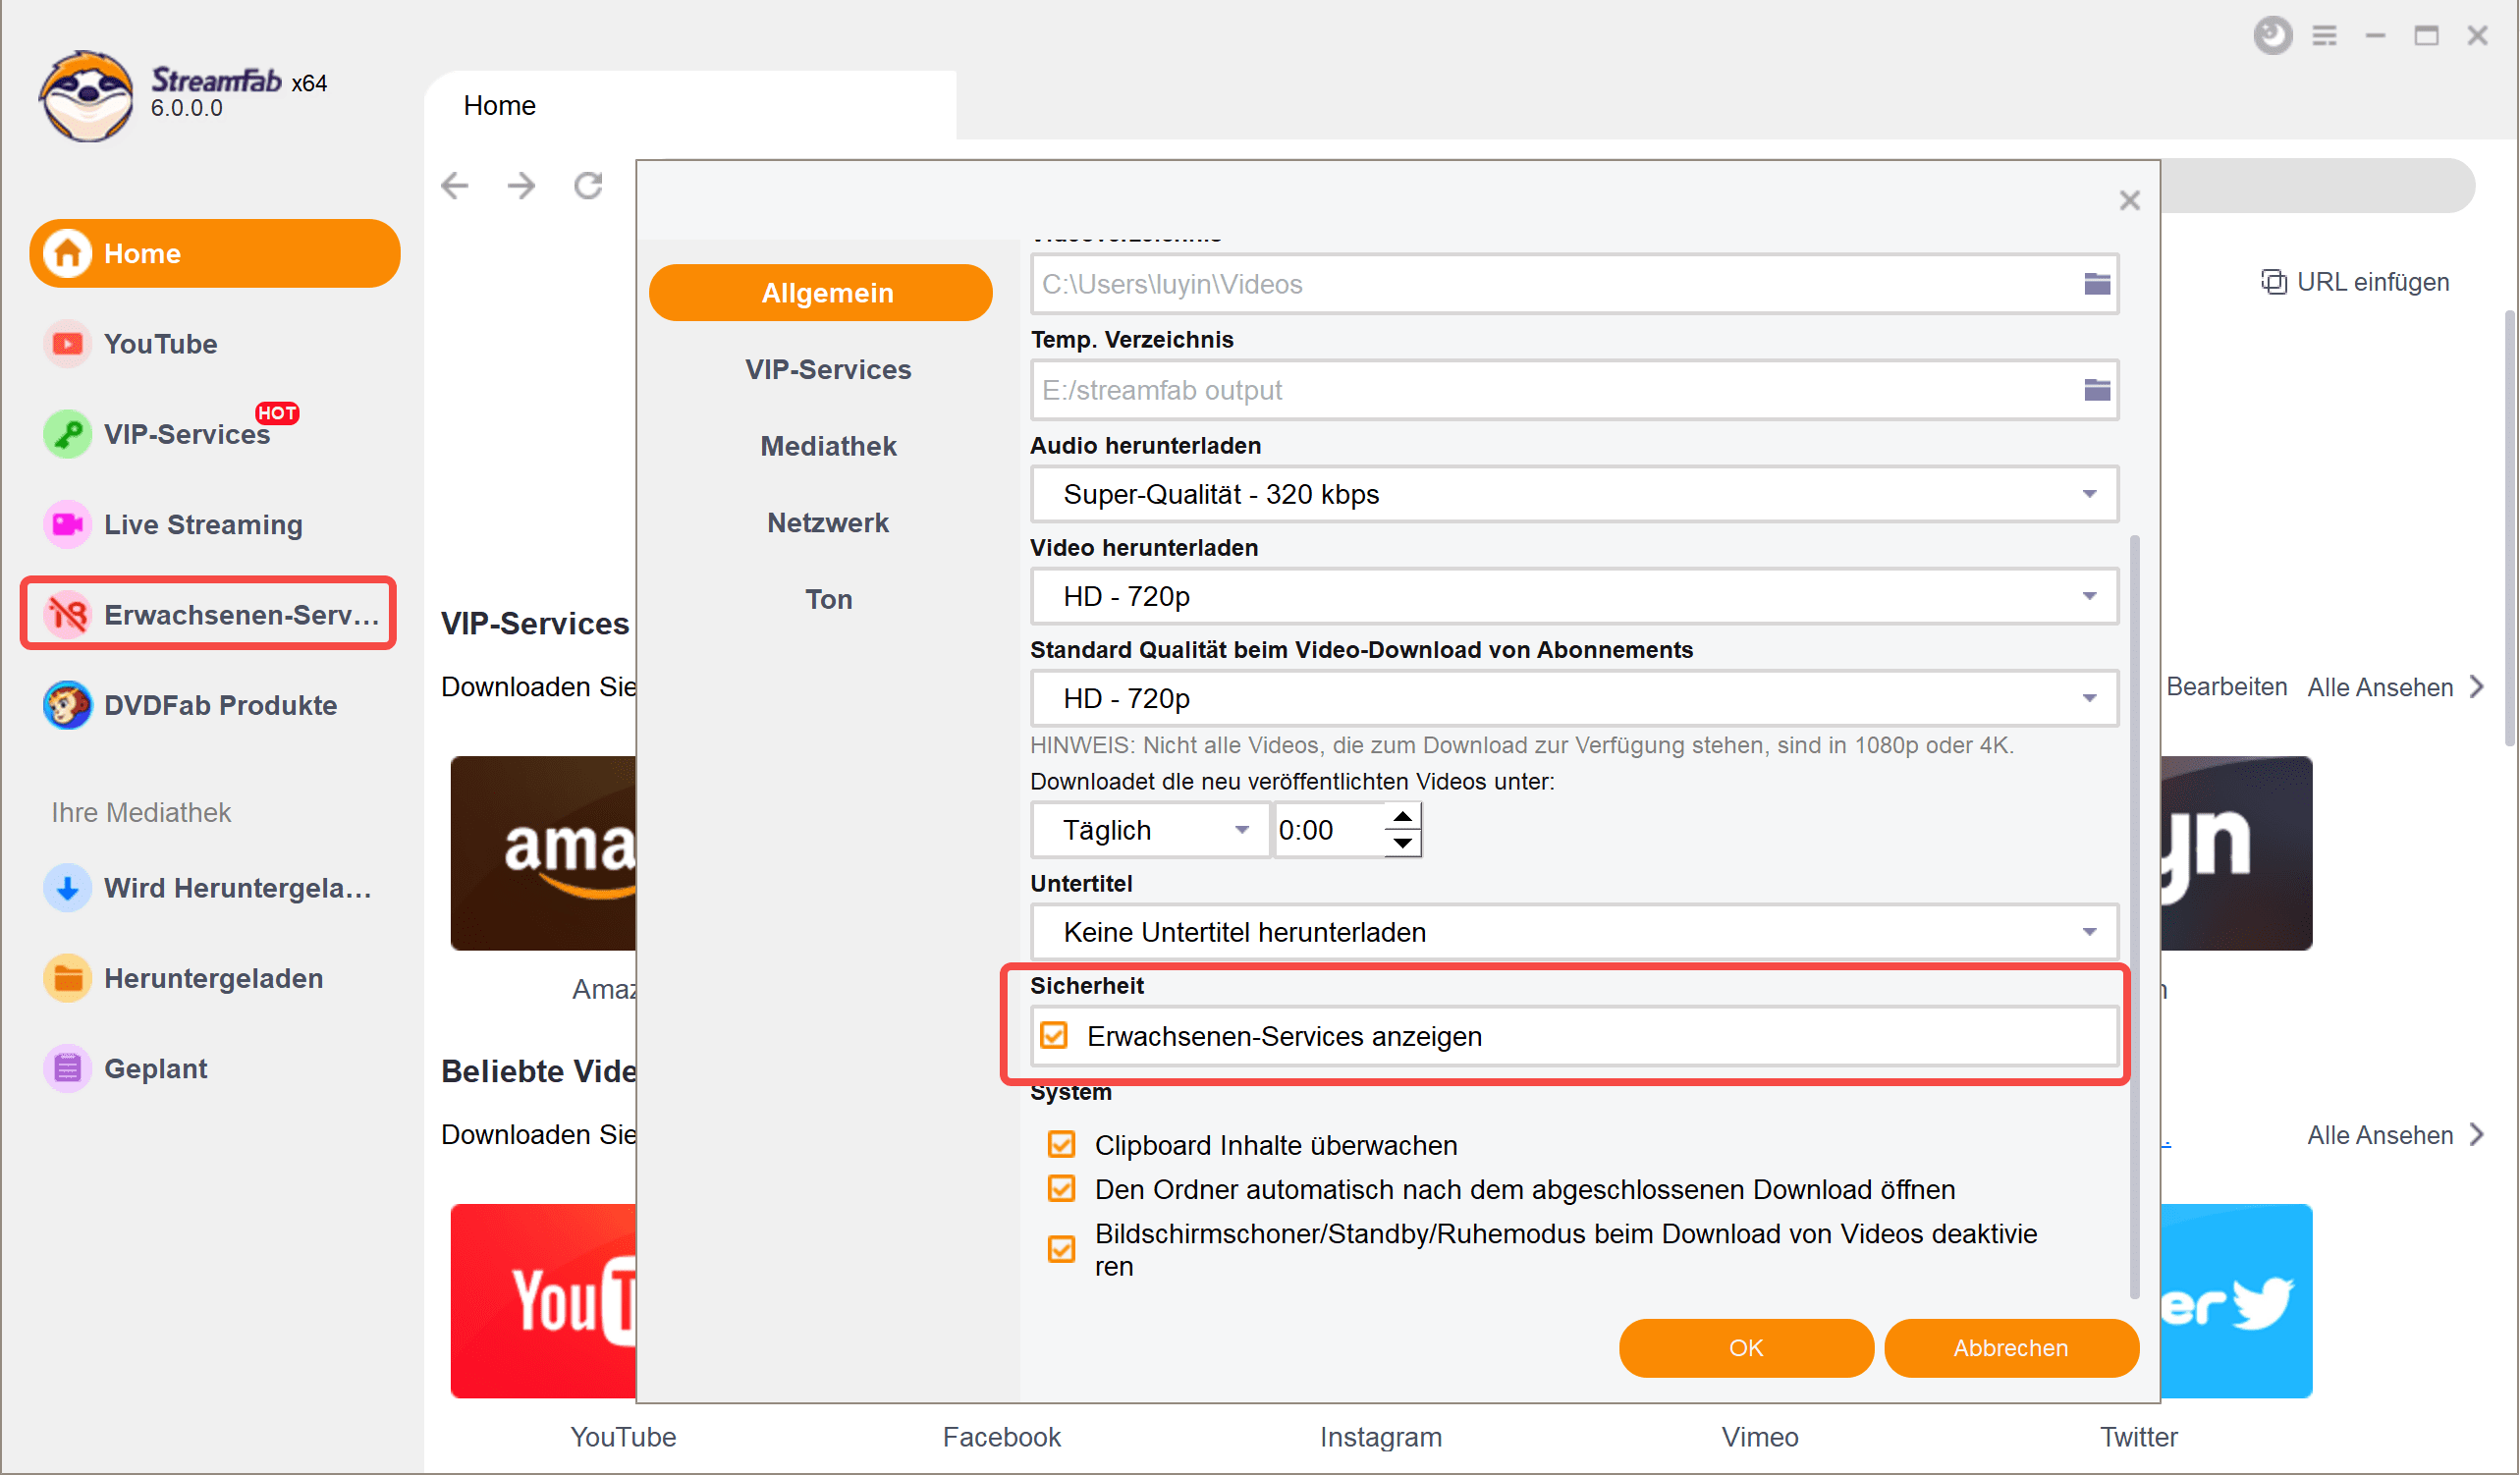Switch to Netzwerk settings tab
Viewport: 2520px width, 1475px height.
pyautogui.click(x=828, y=523)
